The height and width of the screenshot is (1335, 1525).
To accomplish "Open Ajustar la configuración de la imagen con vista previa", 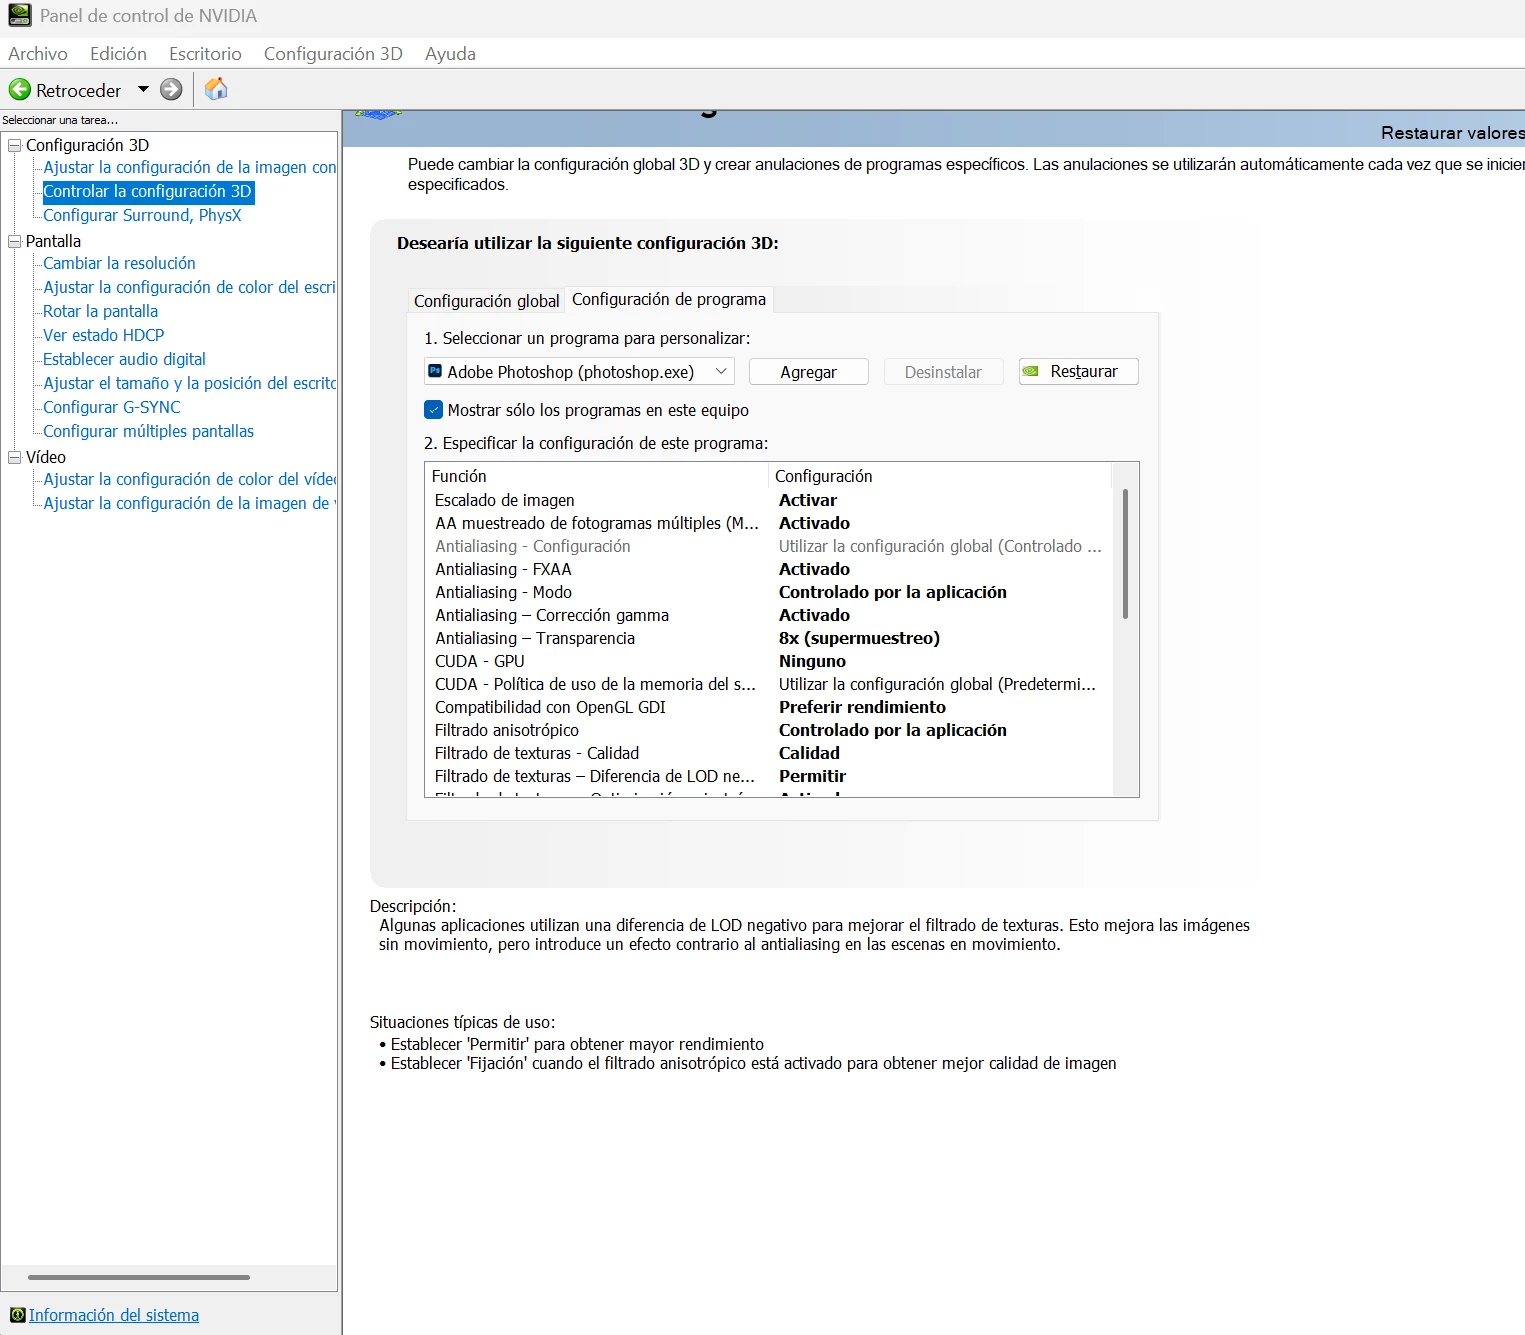I will pos(190,167).
